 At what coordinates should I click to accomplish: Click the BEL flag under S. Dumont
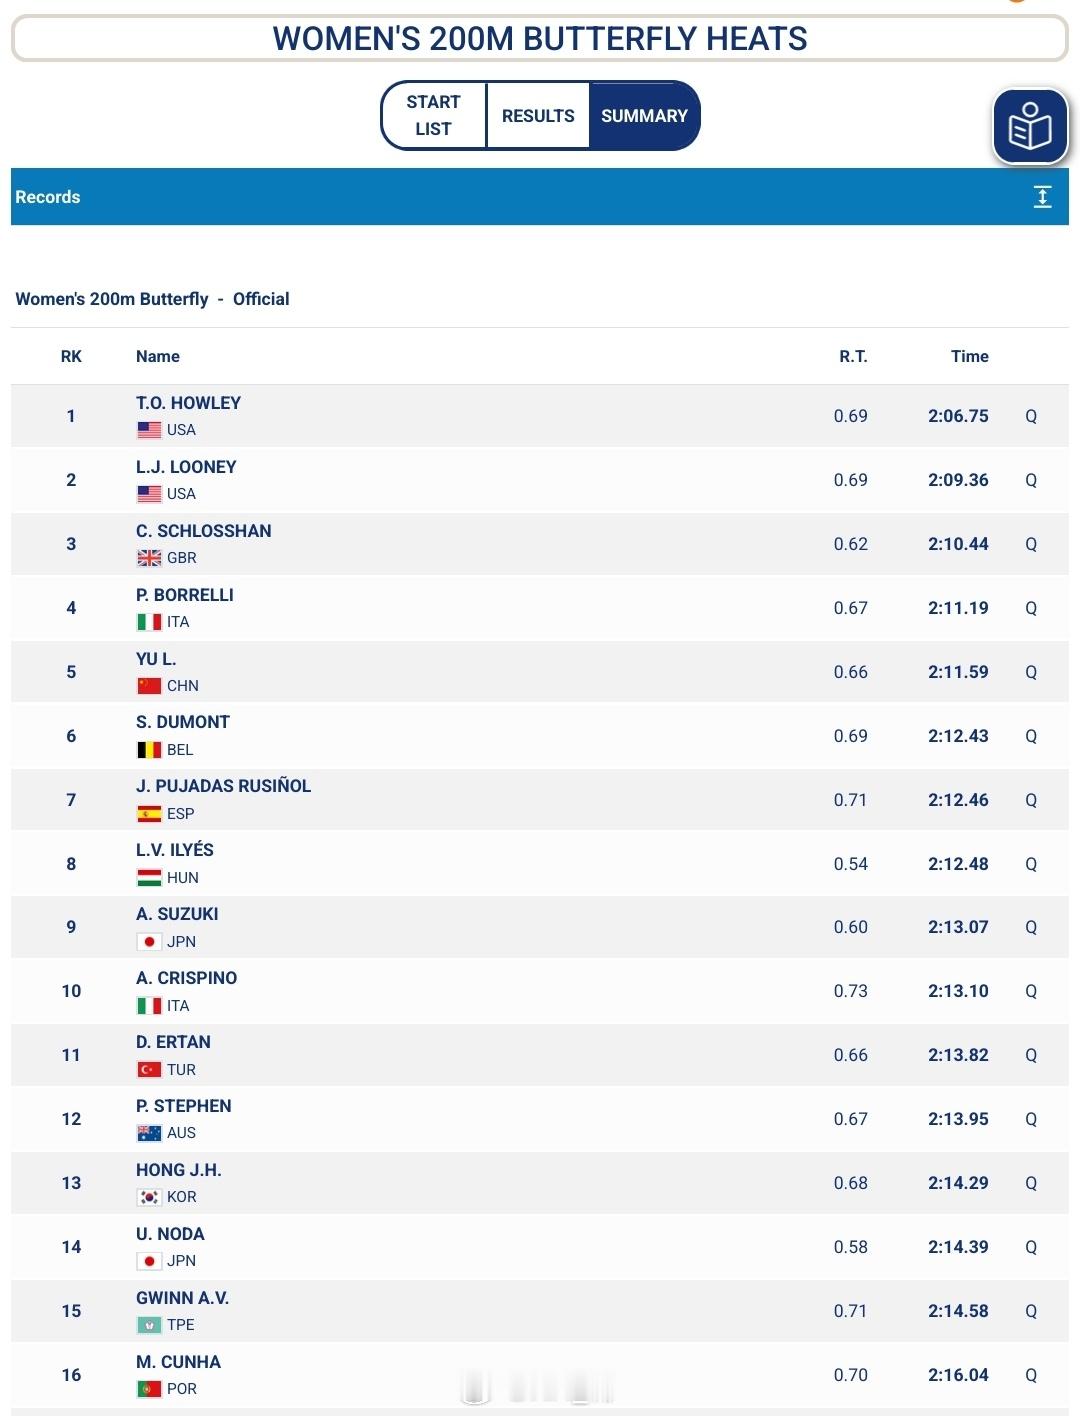coord(149,750)
